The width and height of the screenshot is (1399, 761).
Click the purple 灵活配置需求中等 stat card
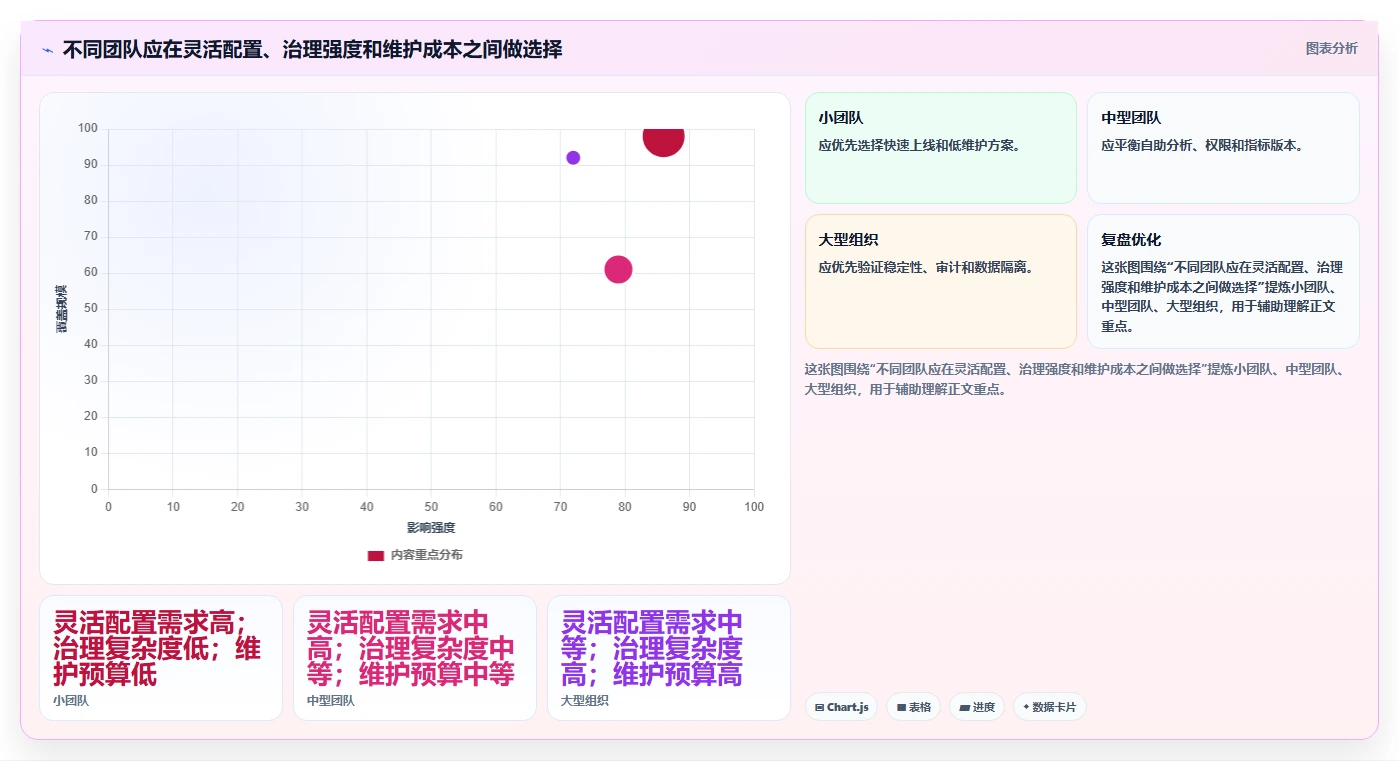point(669,658)
